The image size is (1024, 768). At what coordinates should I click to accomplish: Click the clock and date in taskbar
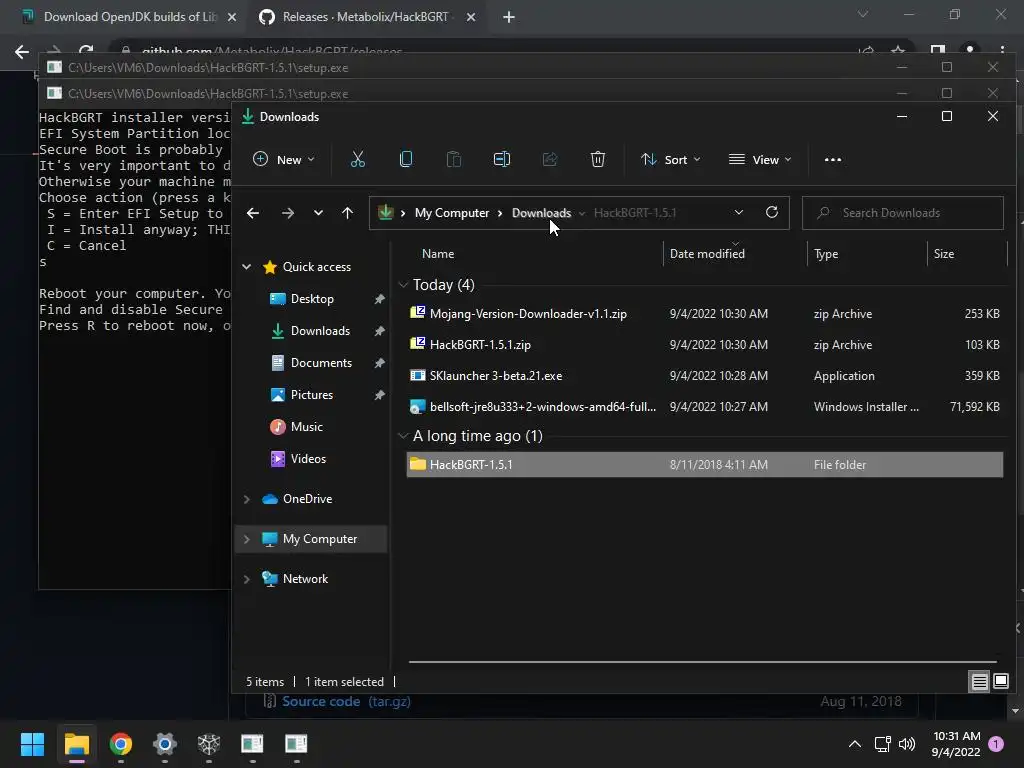[x=956, y=744]
